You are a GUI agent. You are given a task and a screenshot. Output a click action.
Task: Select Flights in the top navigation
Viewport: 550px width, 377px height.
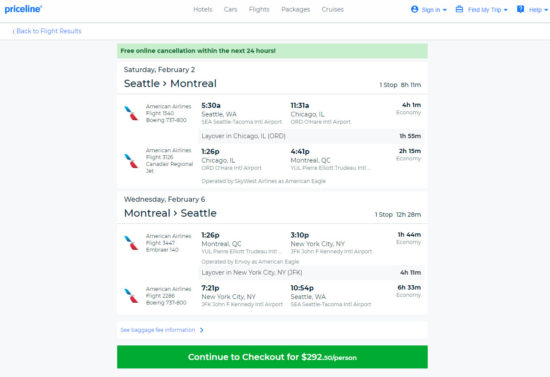click(259, 9)
